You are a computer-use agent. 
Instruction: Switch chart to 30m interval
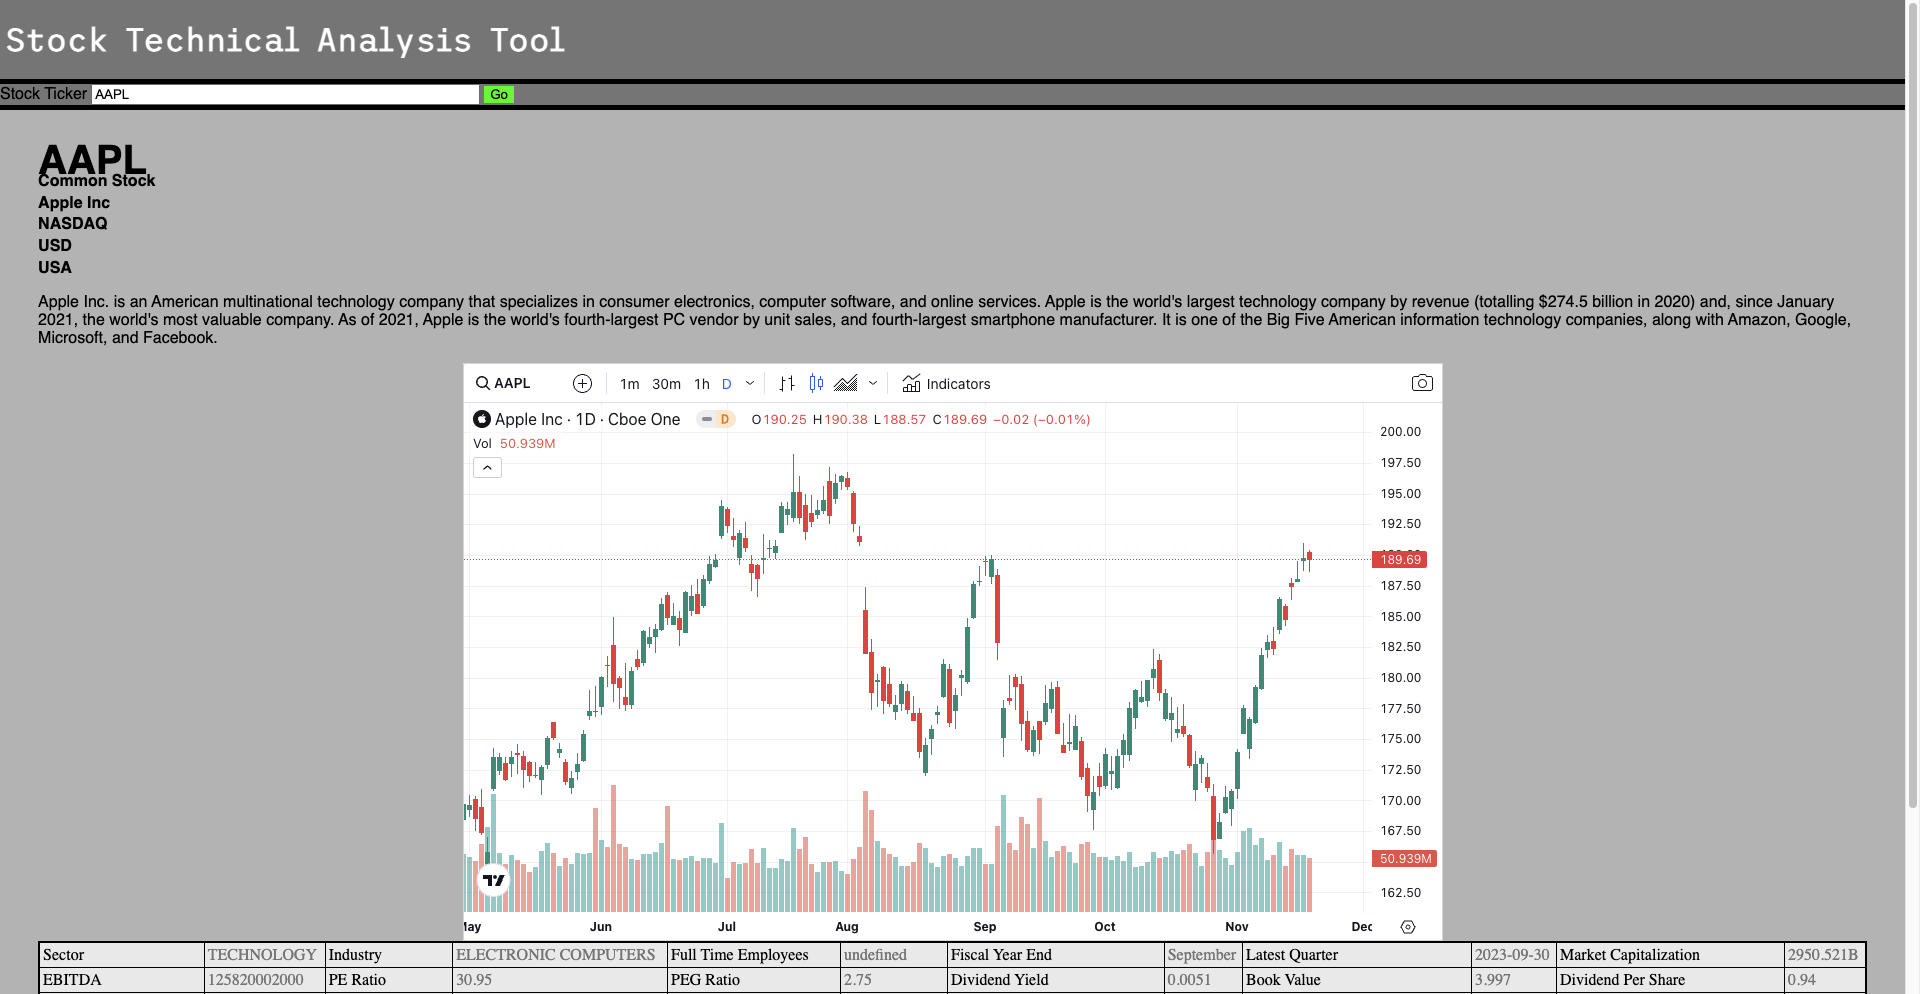(666, 384)
